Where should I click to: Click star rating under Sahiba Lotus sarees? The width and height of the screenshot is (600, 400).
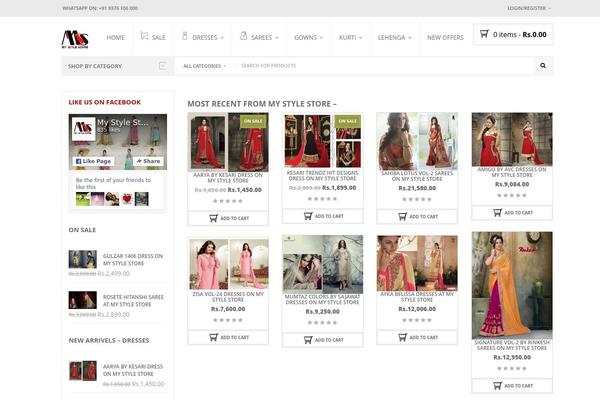pyautogui.click(x=417, y=199)
